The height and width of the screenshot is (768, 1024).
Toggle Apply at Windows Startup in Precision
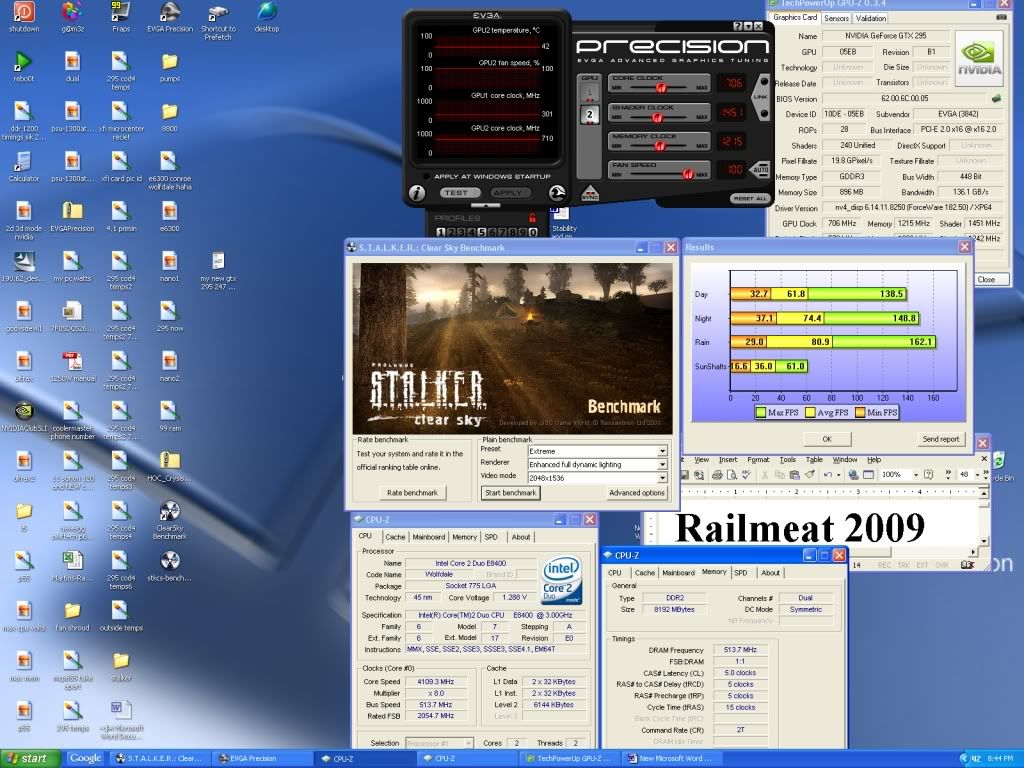[x=426, y=176]
